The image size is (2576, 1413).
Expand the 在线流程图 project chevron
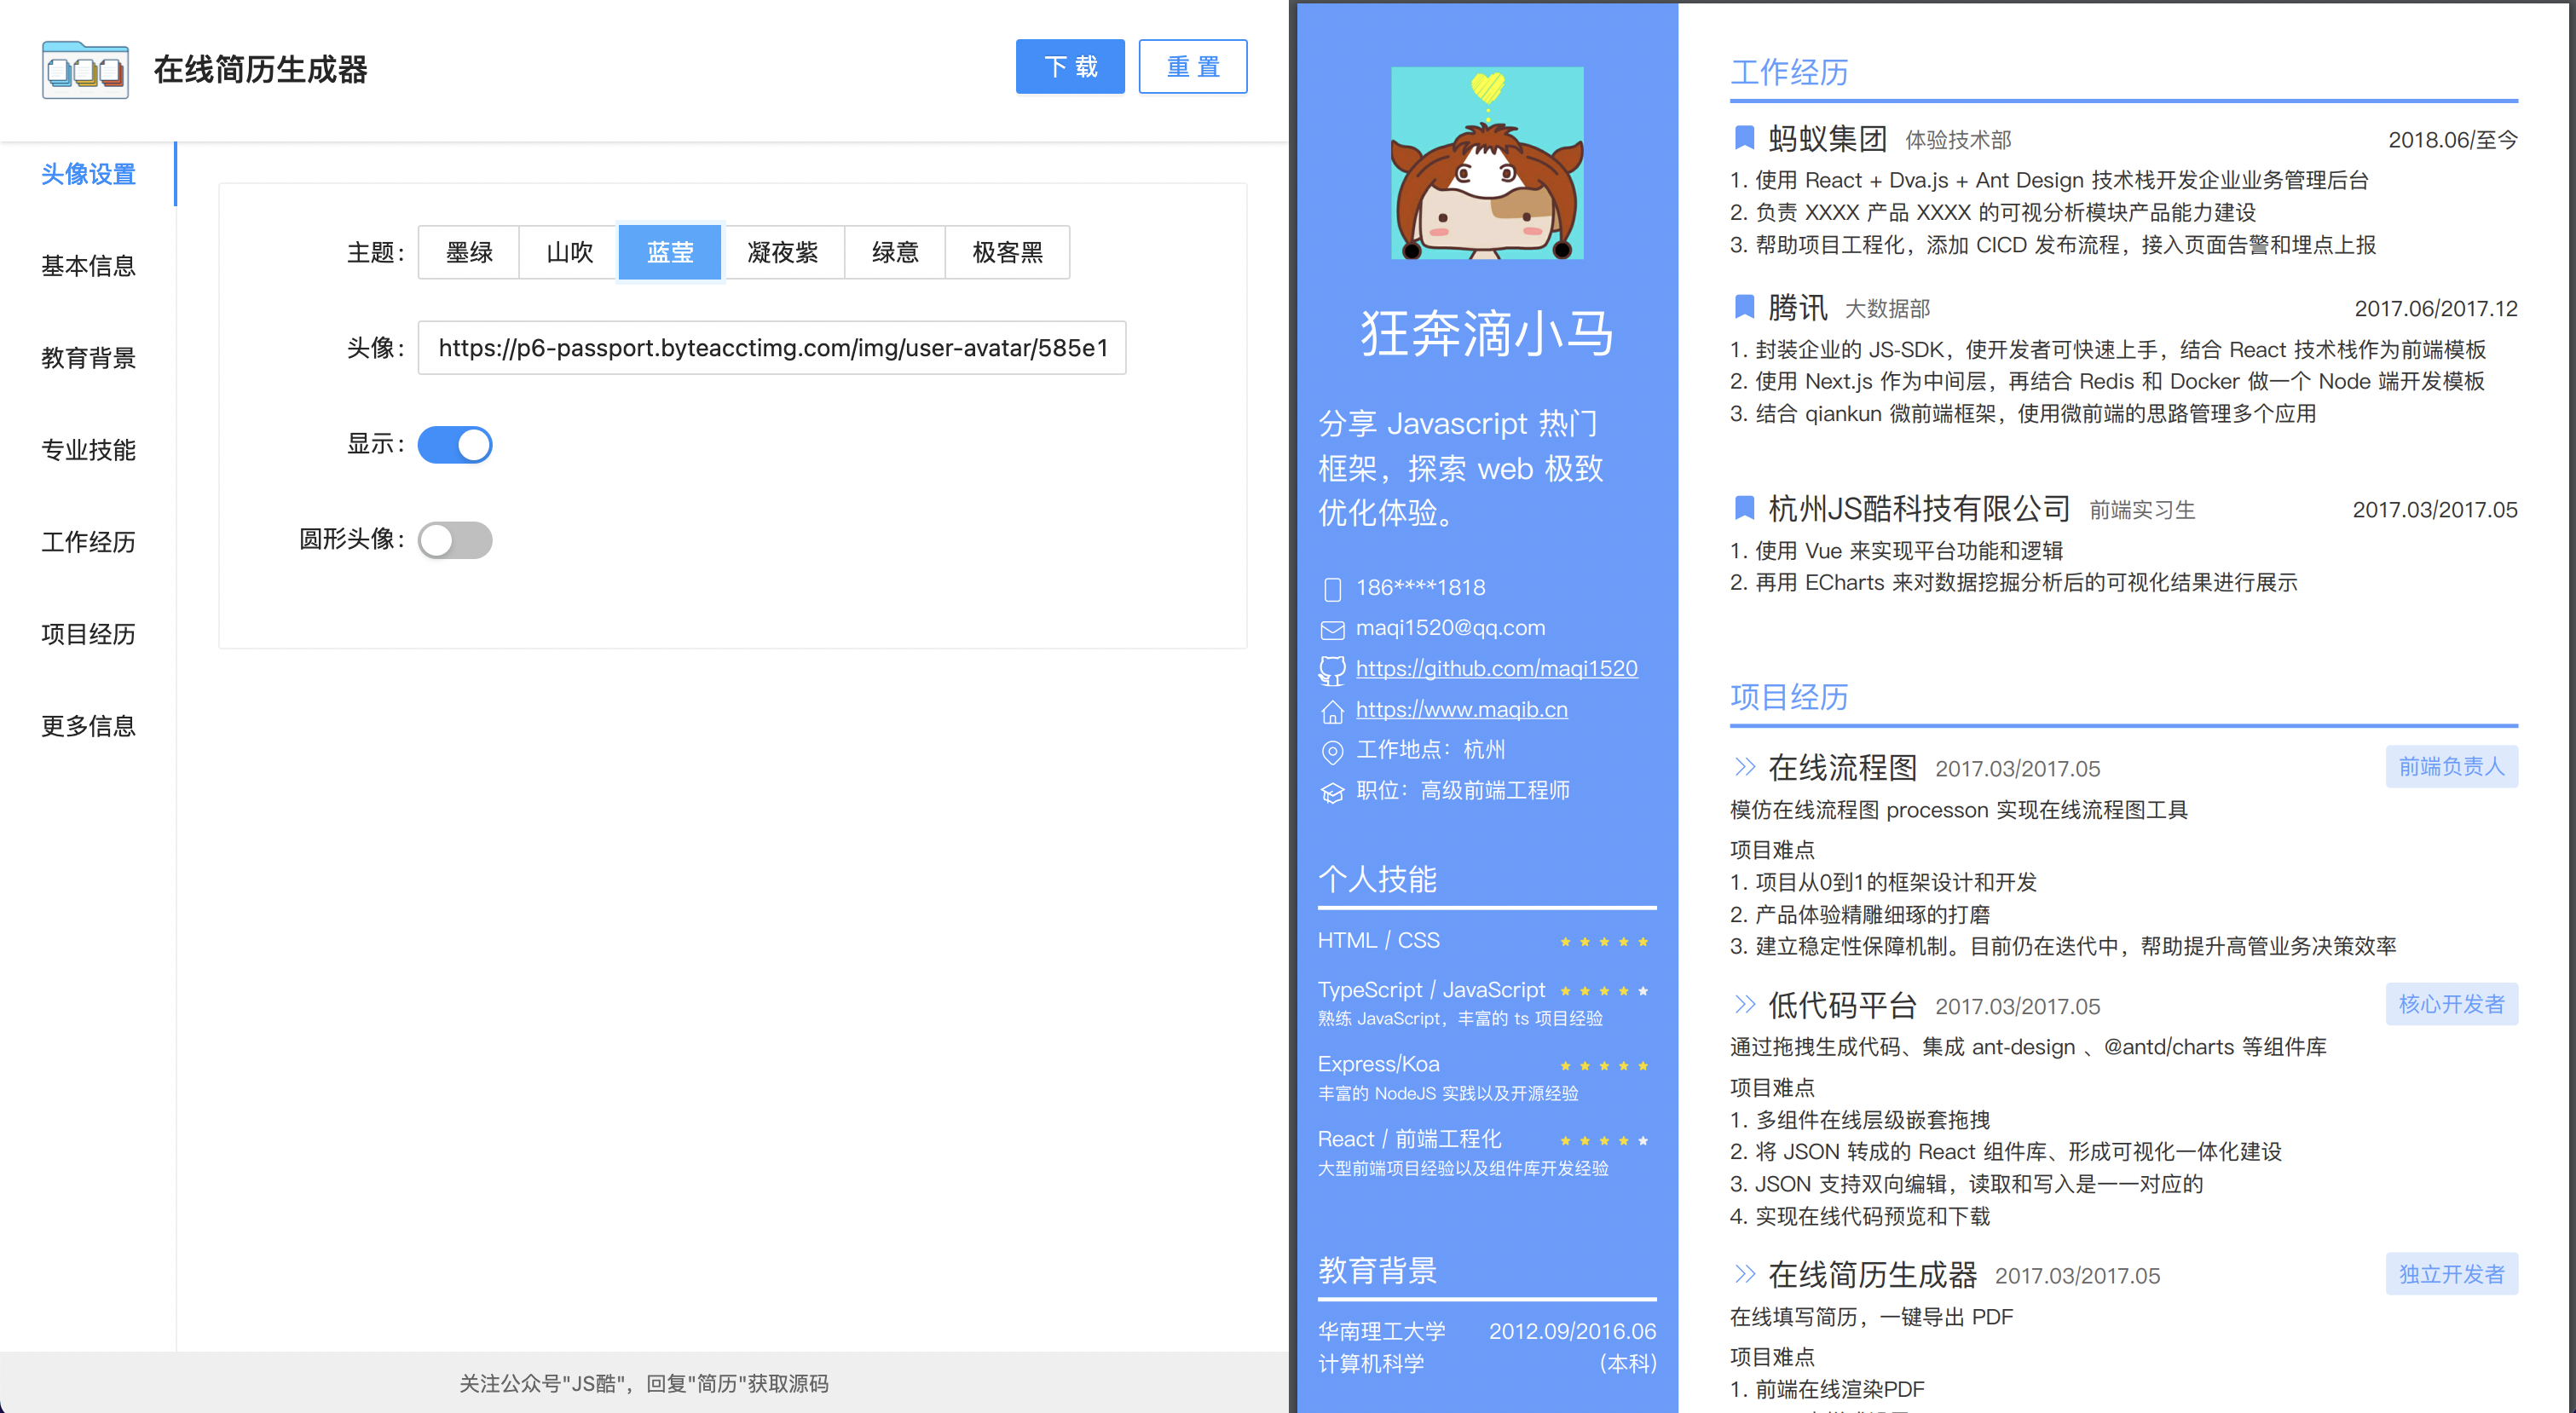1744,767
